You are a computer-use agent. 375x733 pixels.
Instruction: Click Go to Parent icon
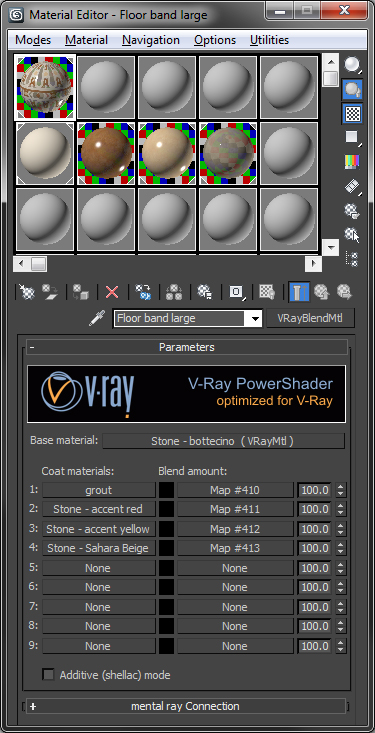pos(322,292)
